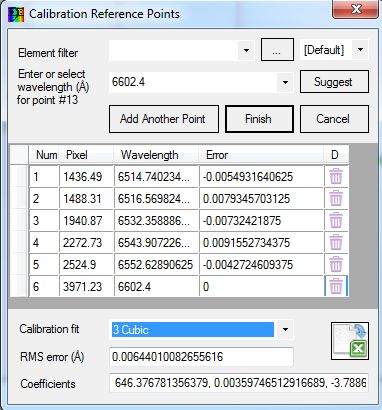Select pixel cell 1436.49
This screenshot has width=382, height=410.
[x=87, y=177]
